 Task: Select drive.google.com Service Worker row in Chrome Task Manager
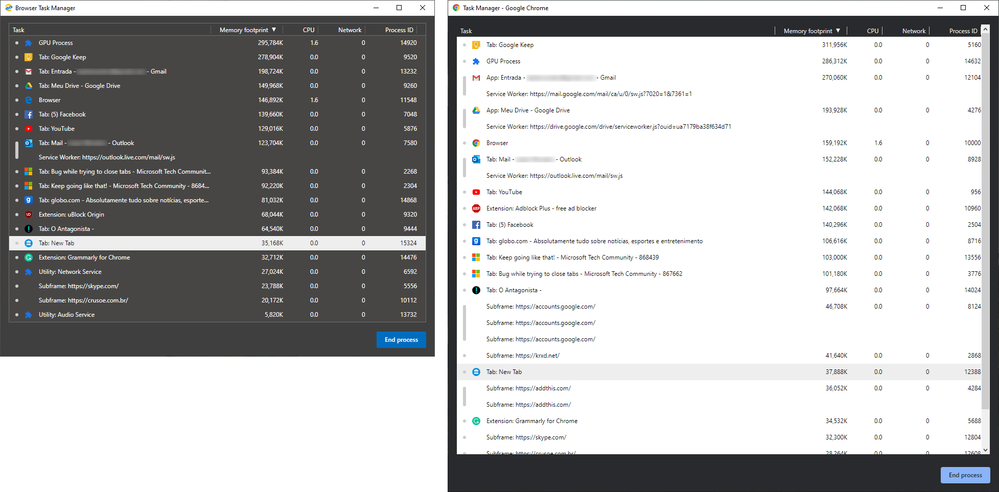click(720, 127)
